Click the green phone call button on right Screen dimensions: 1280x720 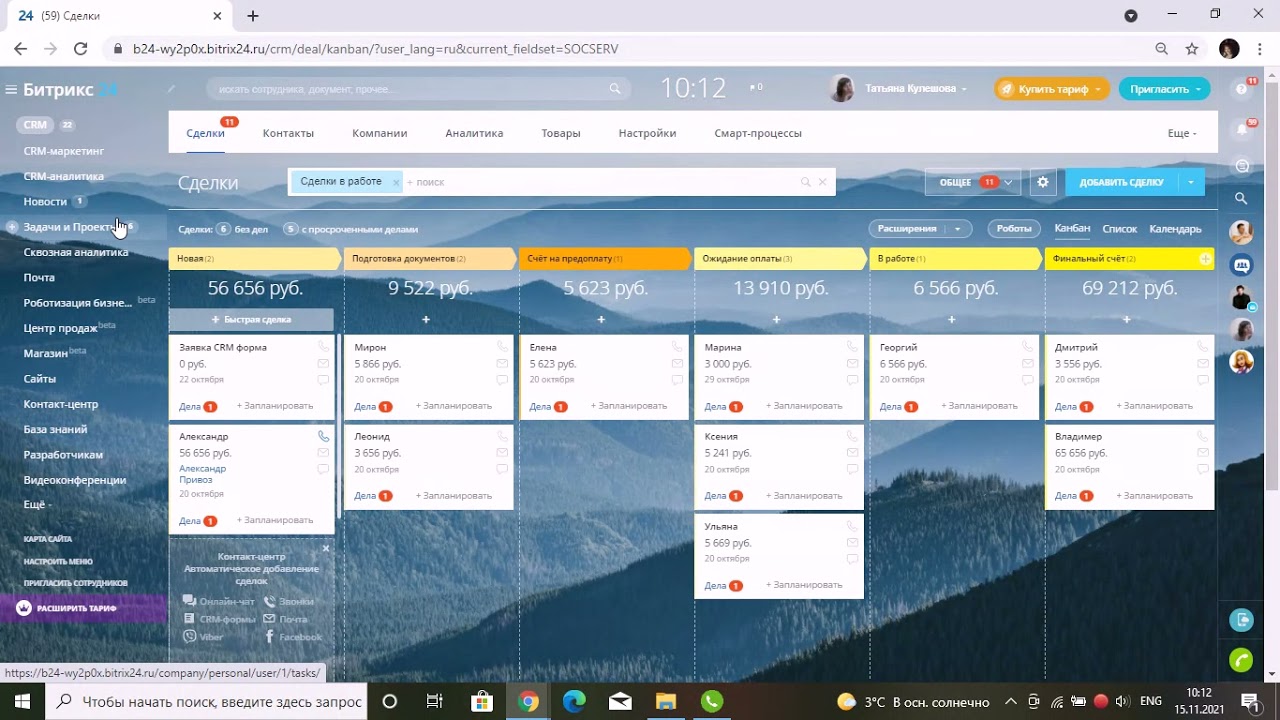[x=1241, y=660]
